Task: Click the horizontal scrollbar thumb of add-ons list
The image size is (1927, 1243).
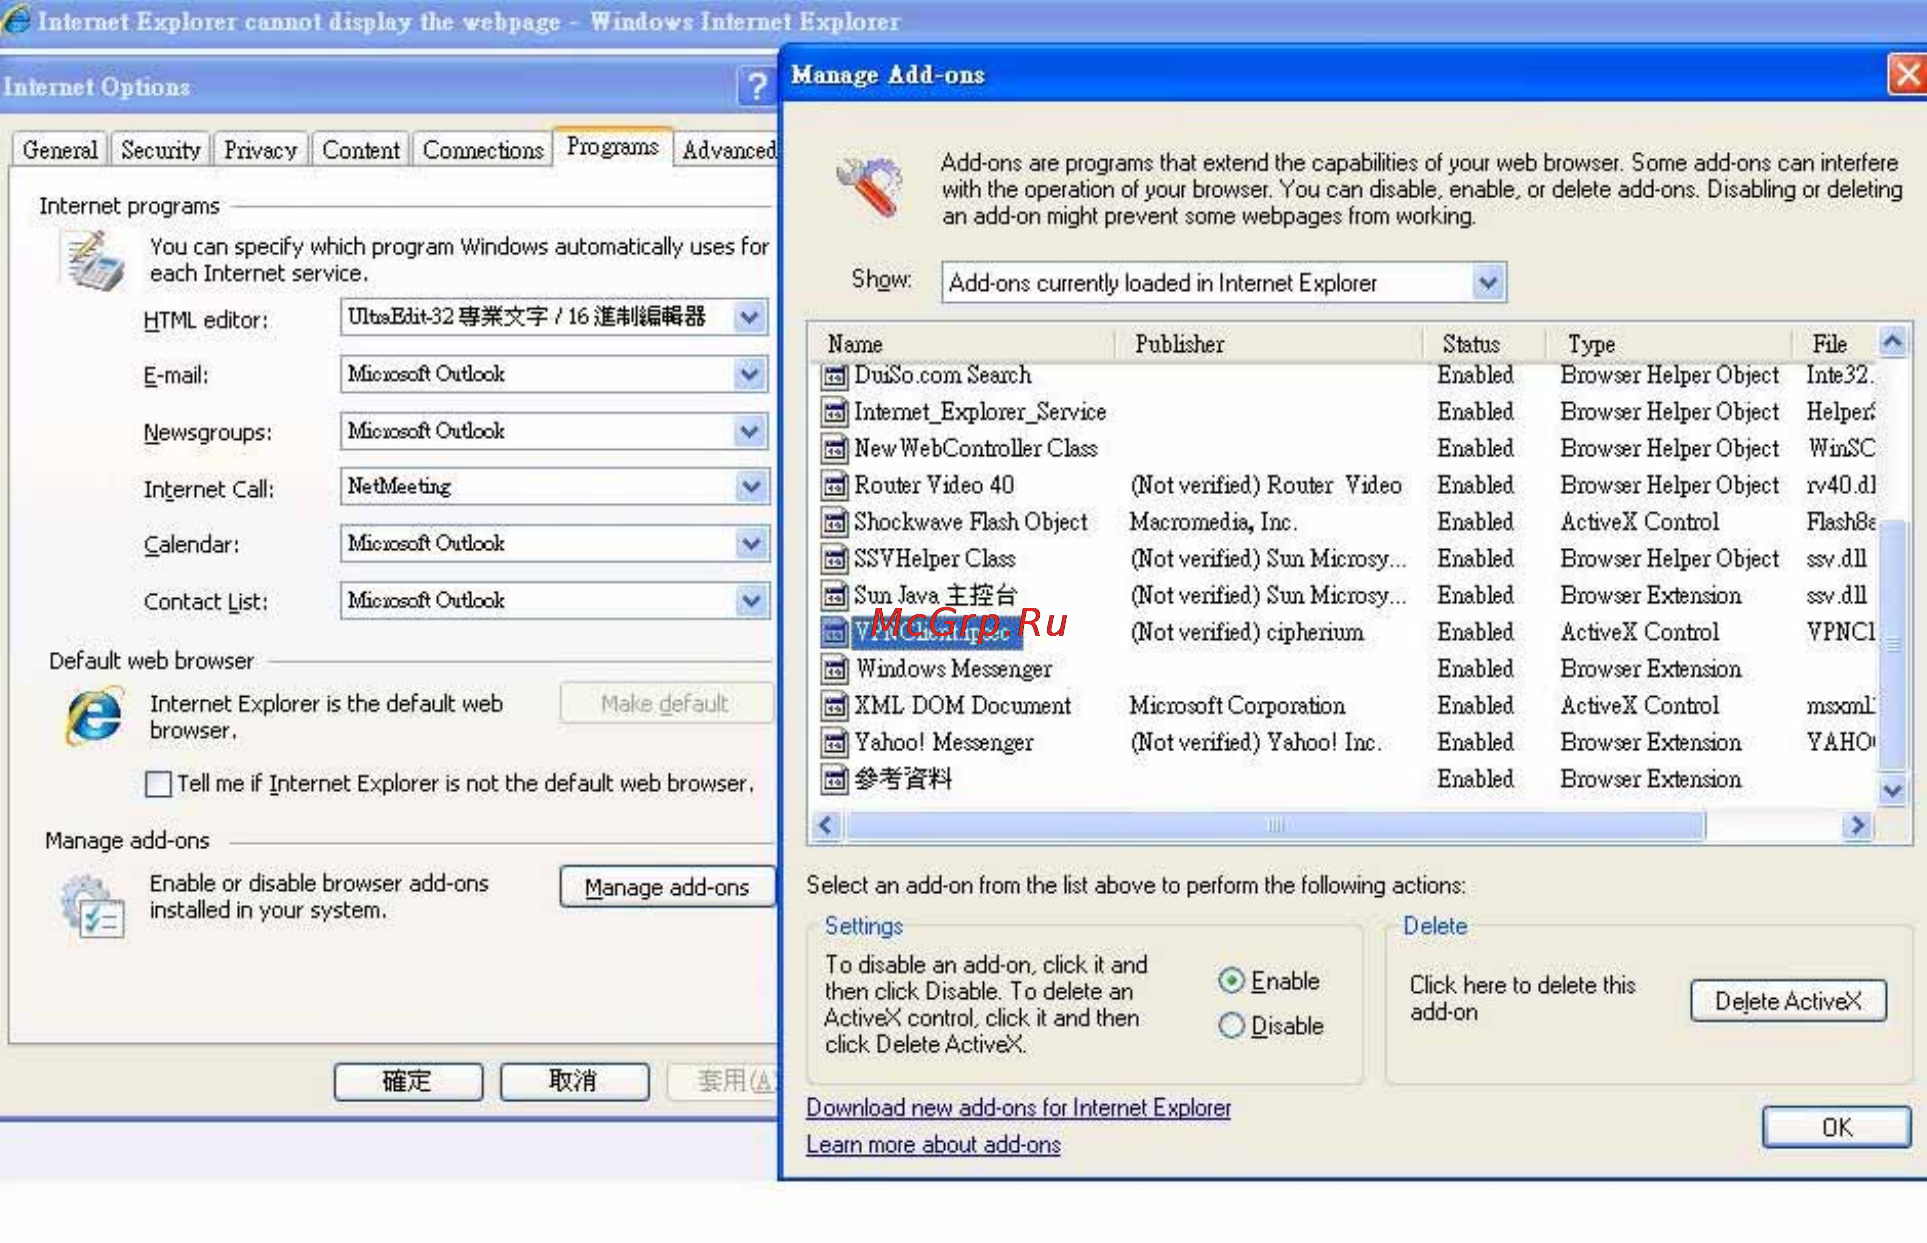Action: (1275, 826)
